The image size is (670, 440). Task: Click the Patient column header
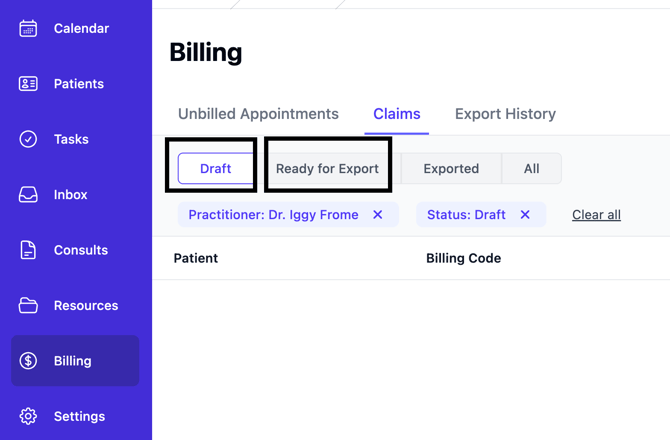pyautogui.click(x=196, y=258)
